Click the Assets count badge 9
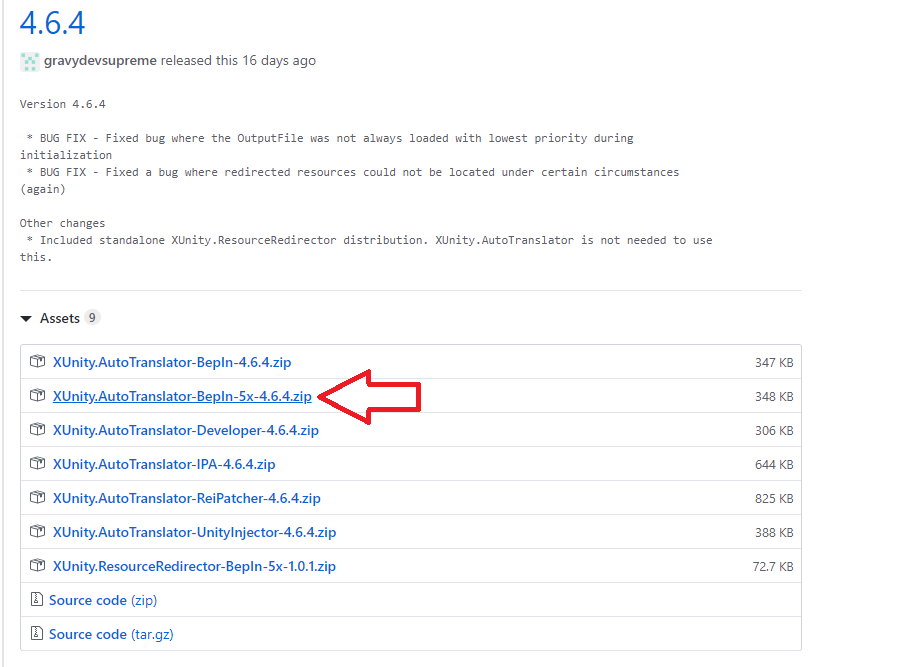Viewport: 905px width, 667px height. pos(92,318)
